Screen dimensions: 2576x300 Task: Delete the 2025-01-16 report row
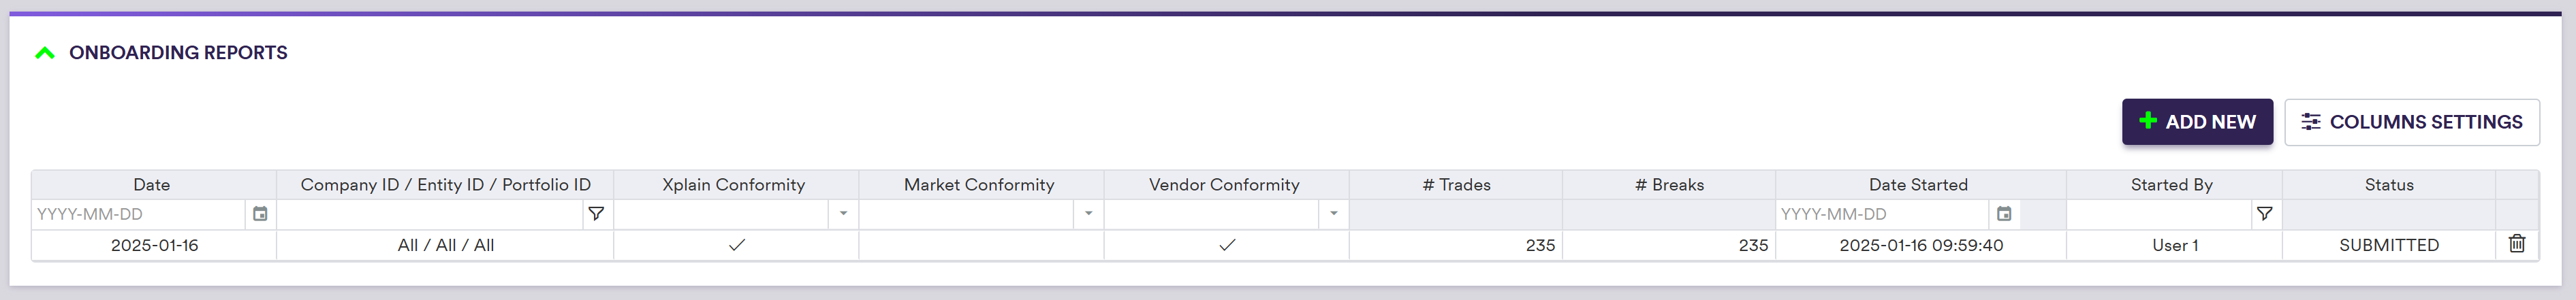pos(2517,244)
